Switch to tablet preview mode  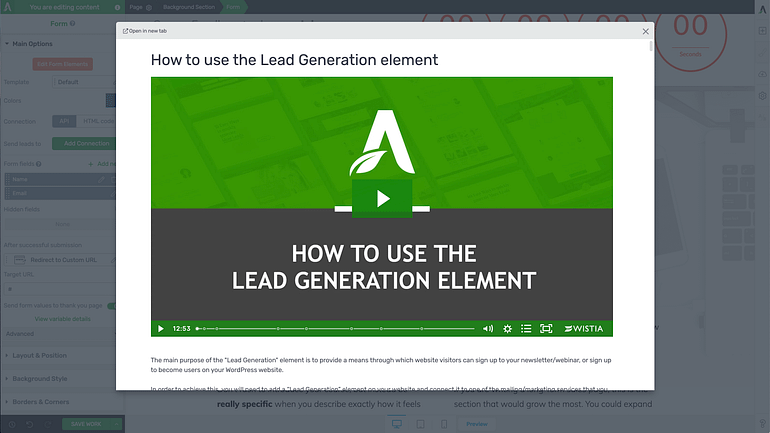(420, 424)
